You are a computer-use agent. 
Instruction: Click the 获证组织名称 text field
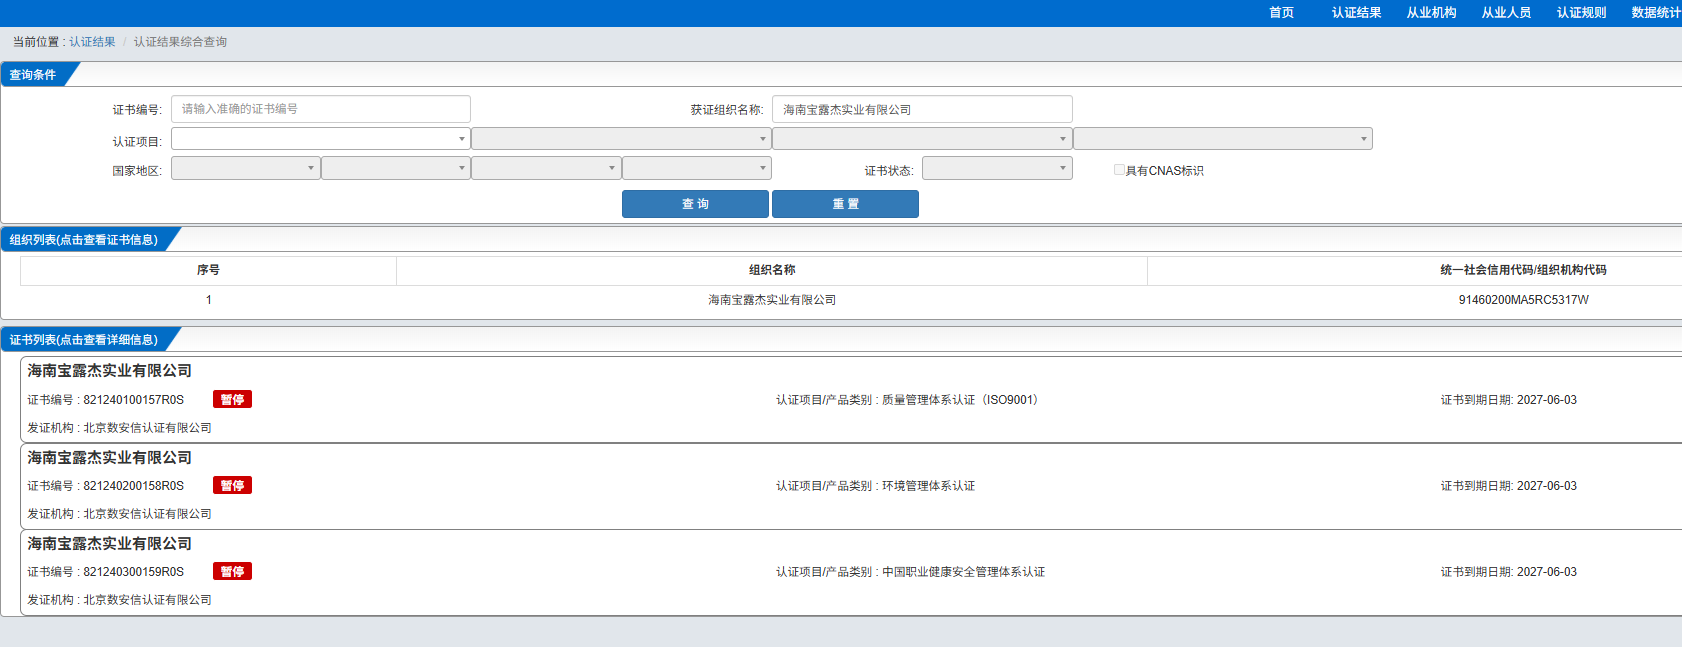921,109
